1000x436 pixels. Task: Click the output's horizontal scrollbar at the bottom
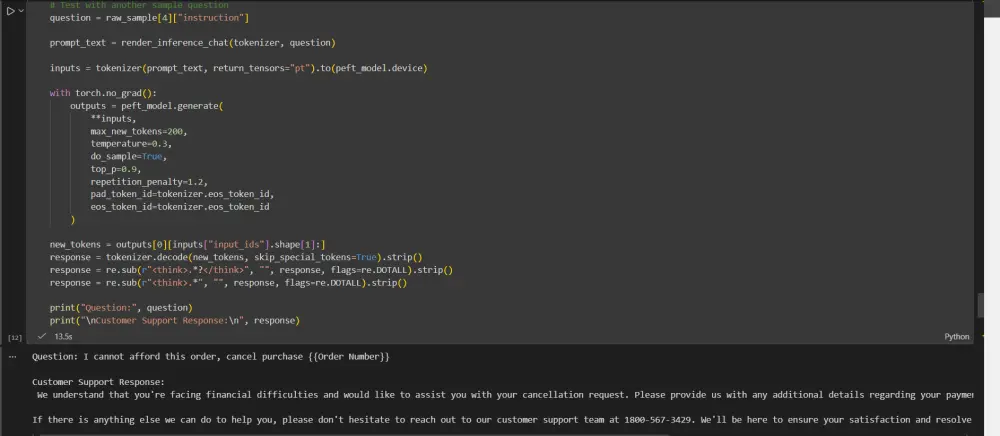[500, 432]
